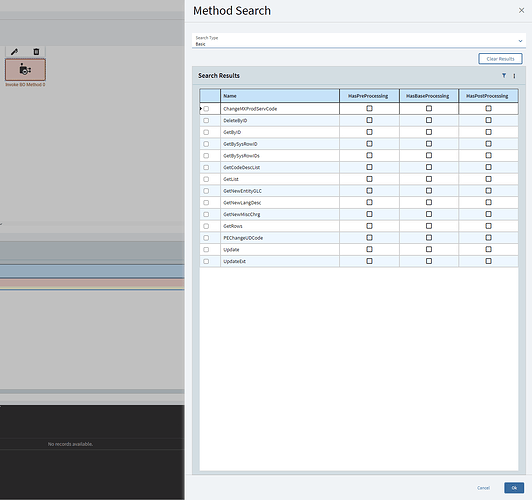Click the HasBaseProcessing column header
The width and height of the screenshot is (532, 500).
429,96
